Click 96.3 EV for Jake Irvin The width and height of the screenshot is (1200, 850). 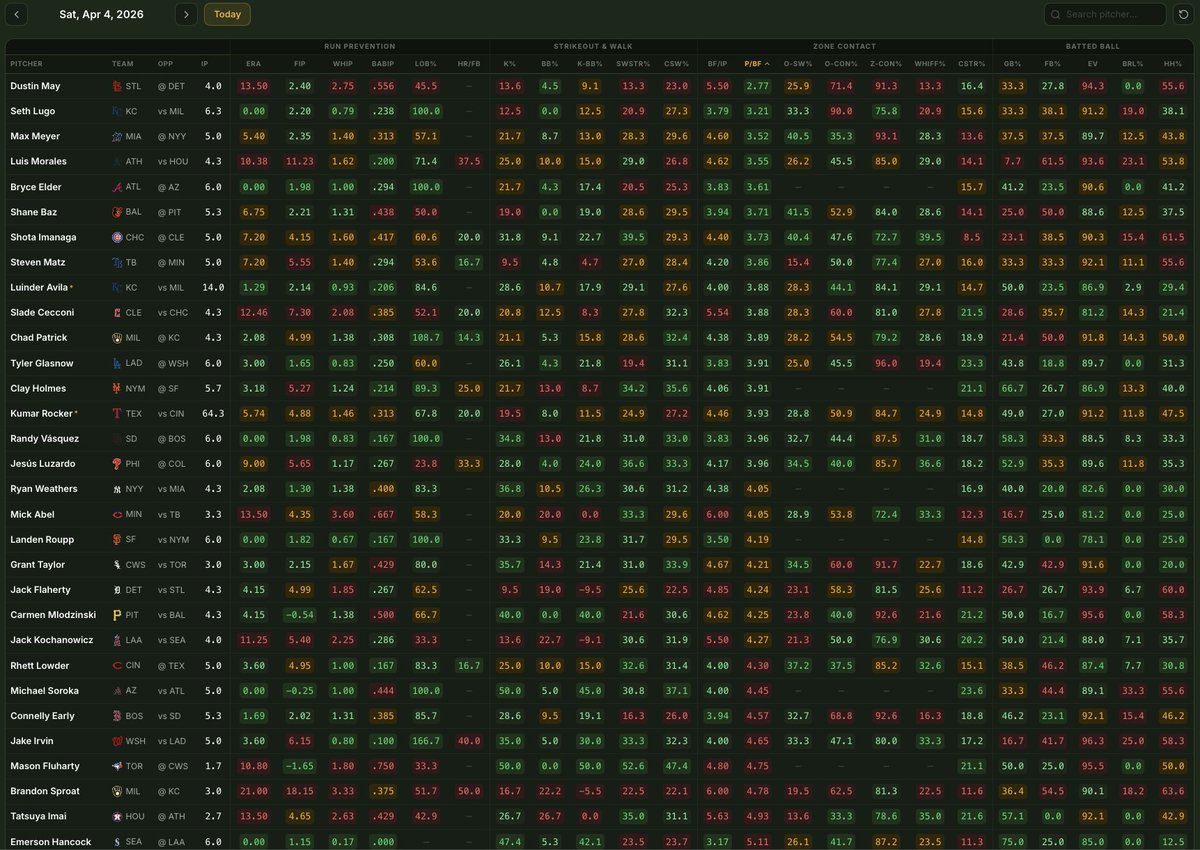(x=1093, y=741)
